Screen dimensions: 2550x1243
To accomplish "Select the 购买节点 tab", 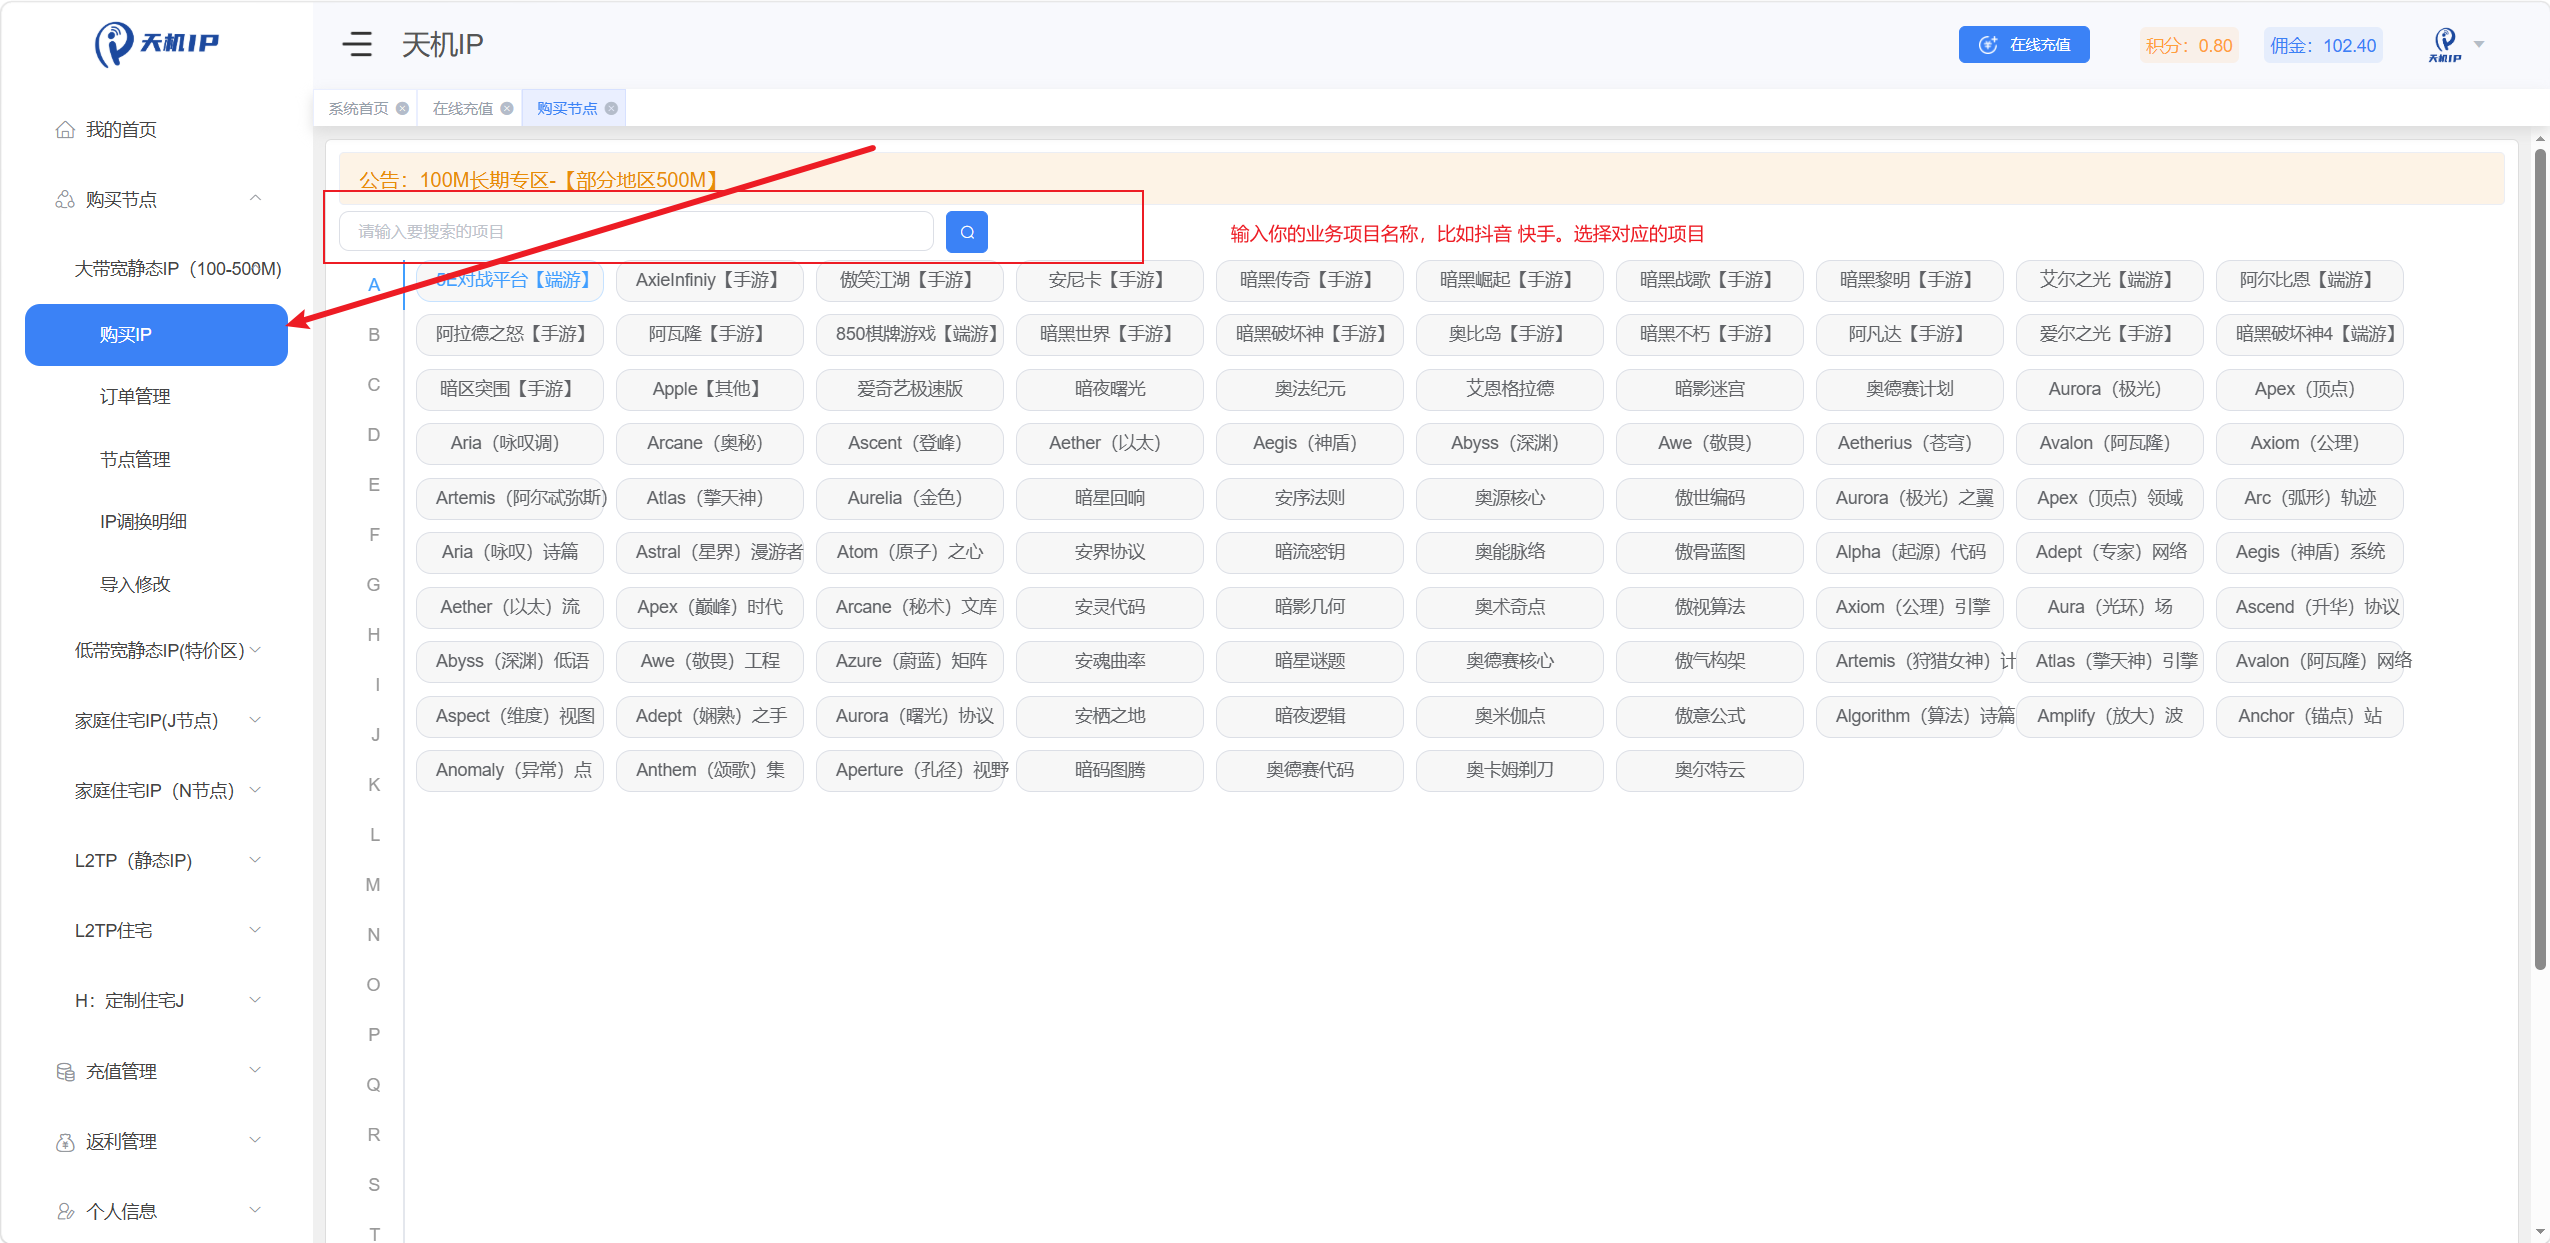I will tap(567, 109).
